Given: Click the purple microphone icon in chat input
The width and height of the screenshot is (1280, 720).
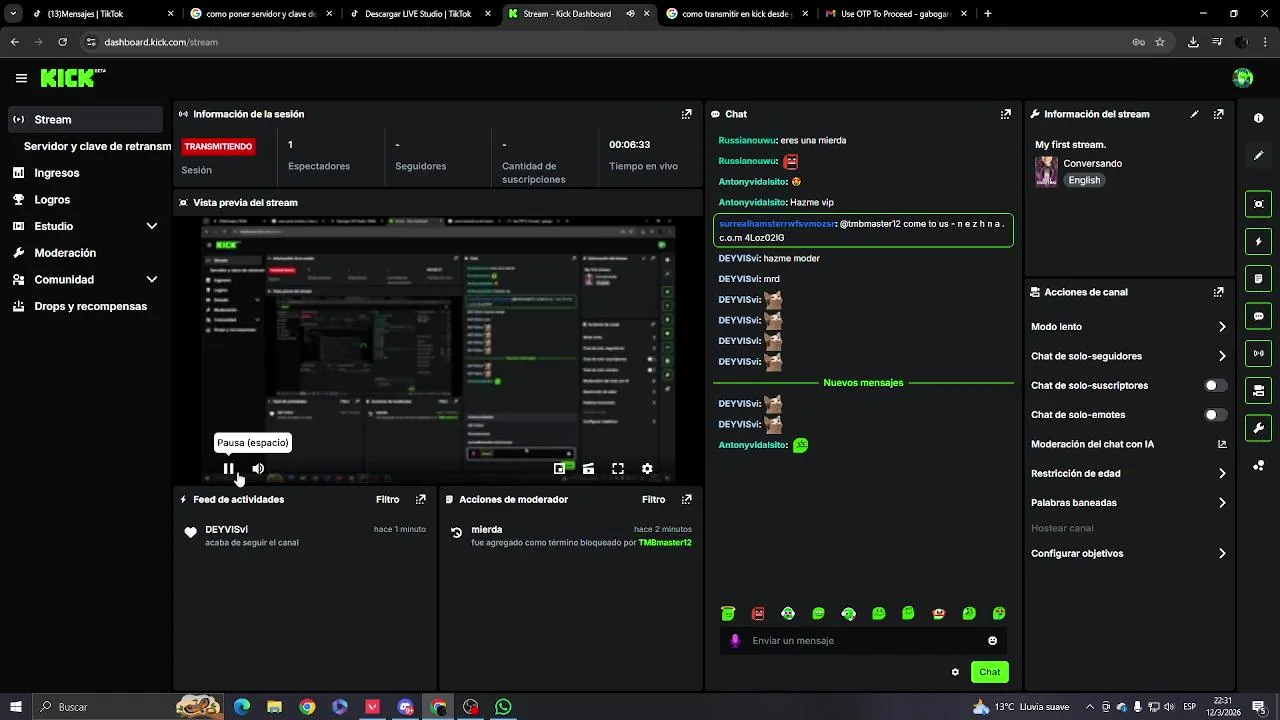Looking at the screenshot, I should point(735,641).
